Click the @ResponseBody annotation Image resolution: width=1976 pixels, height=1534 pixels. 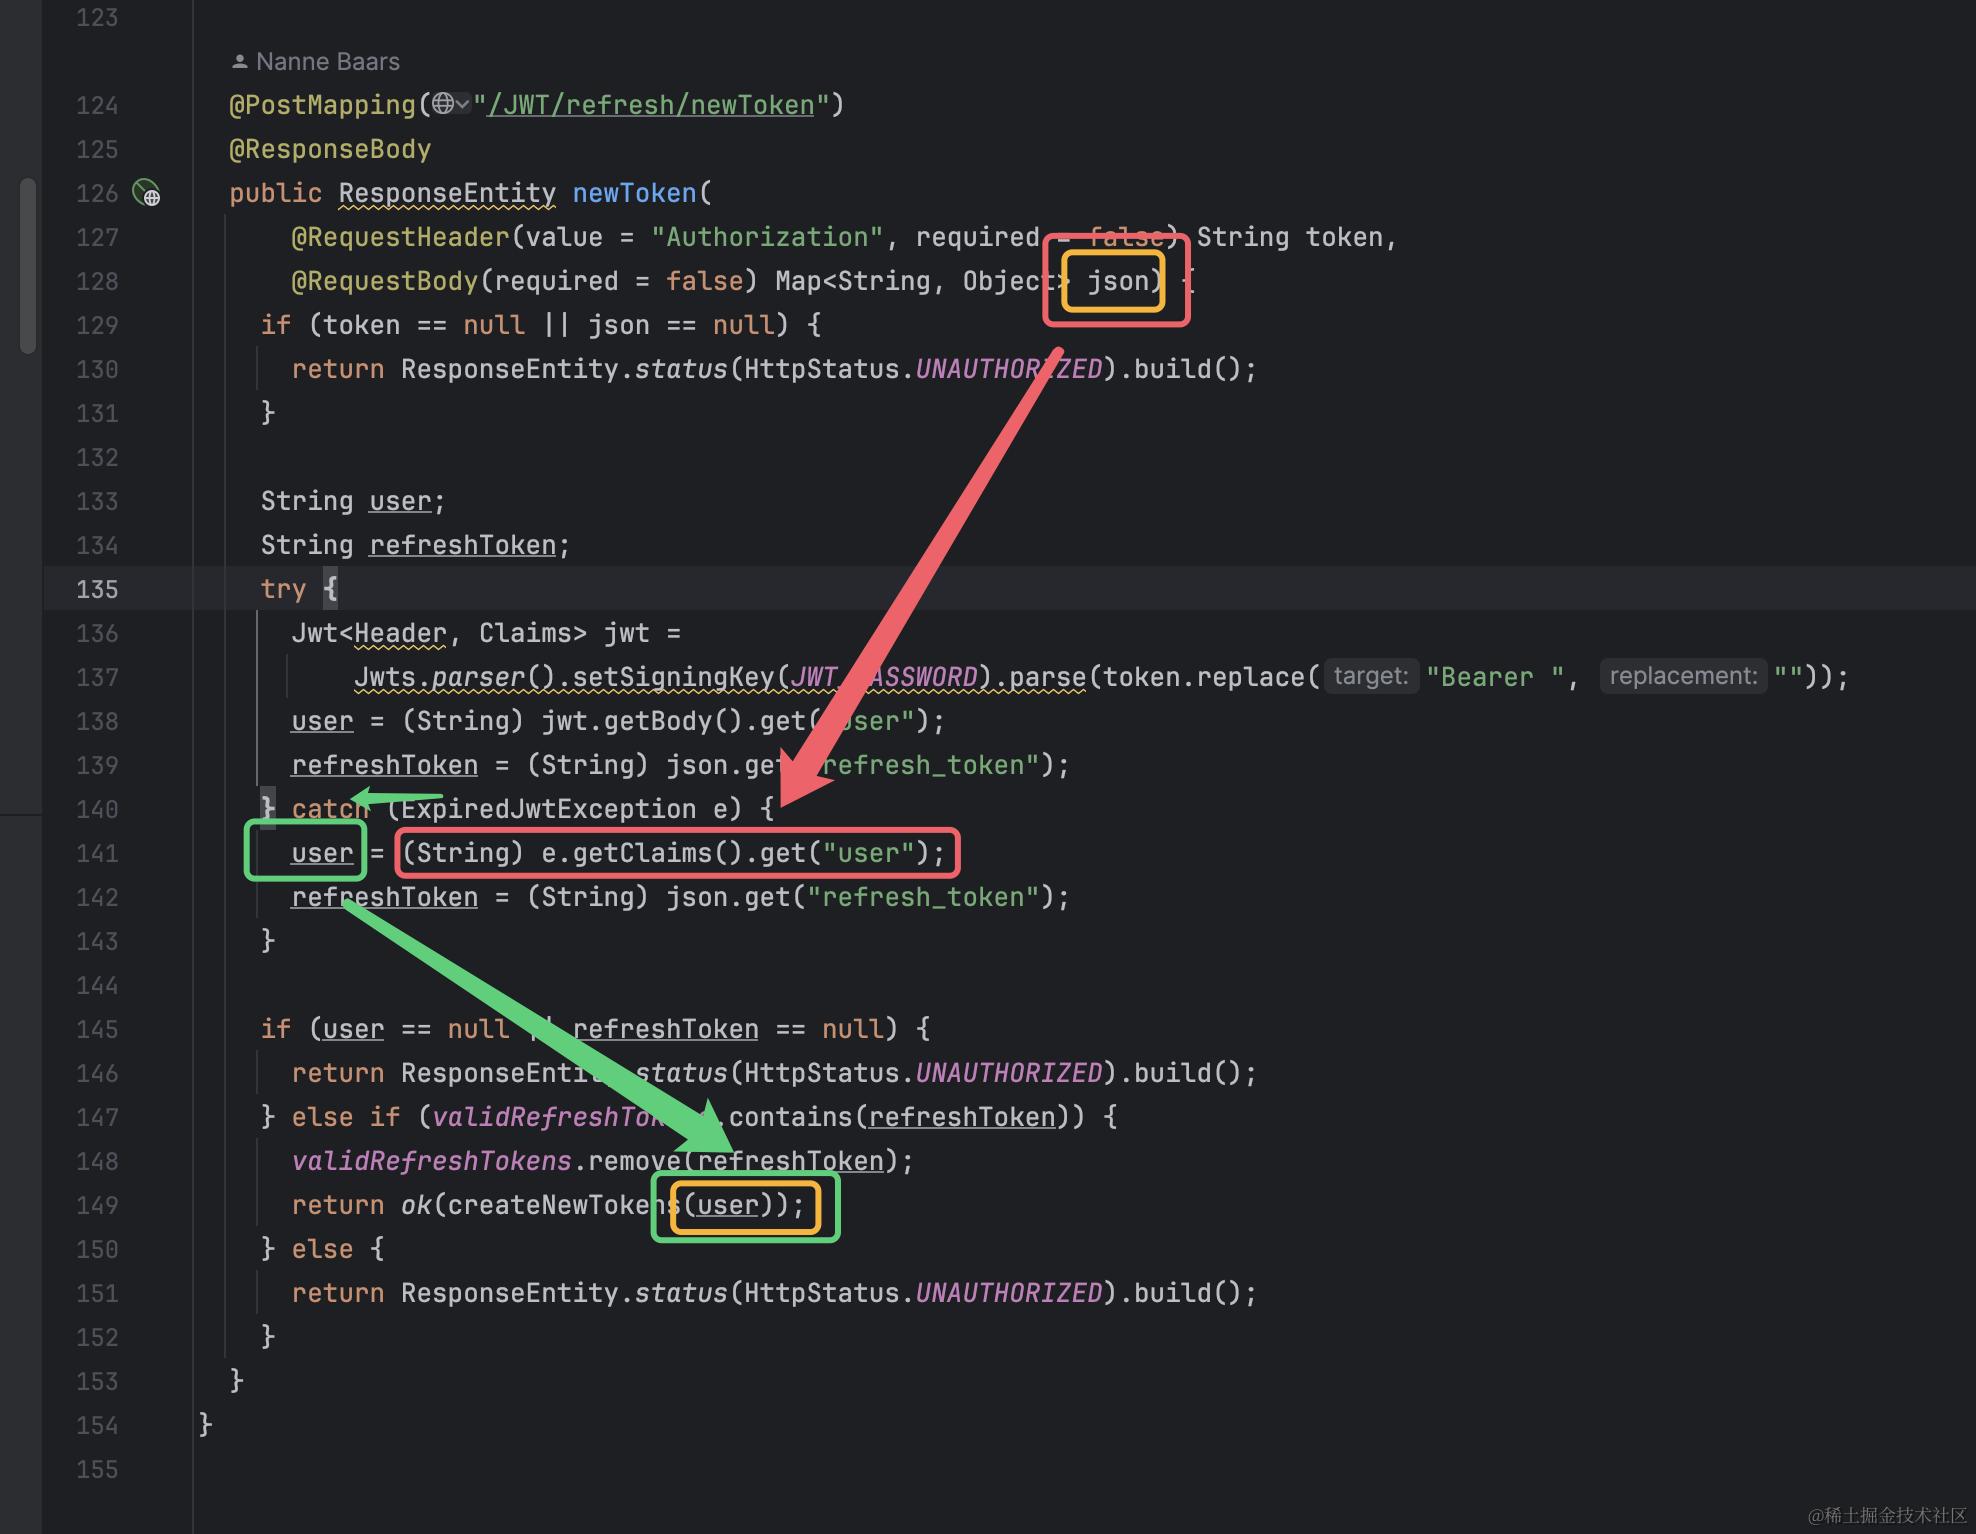tap(330, 149)
